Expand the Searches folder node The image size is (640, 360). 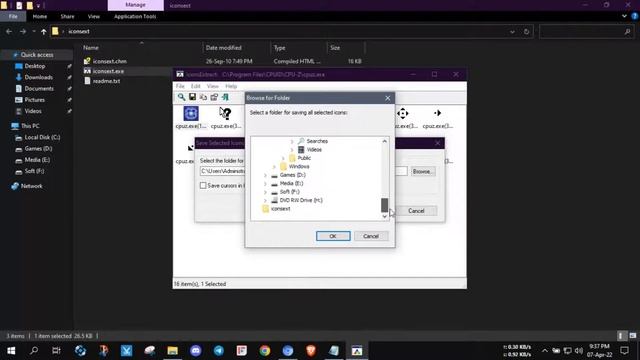[x=292, y=141]
